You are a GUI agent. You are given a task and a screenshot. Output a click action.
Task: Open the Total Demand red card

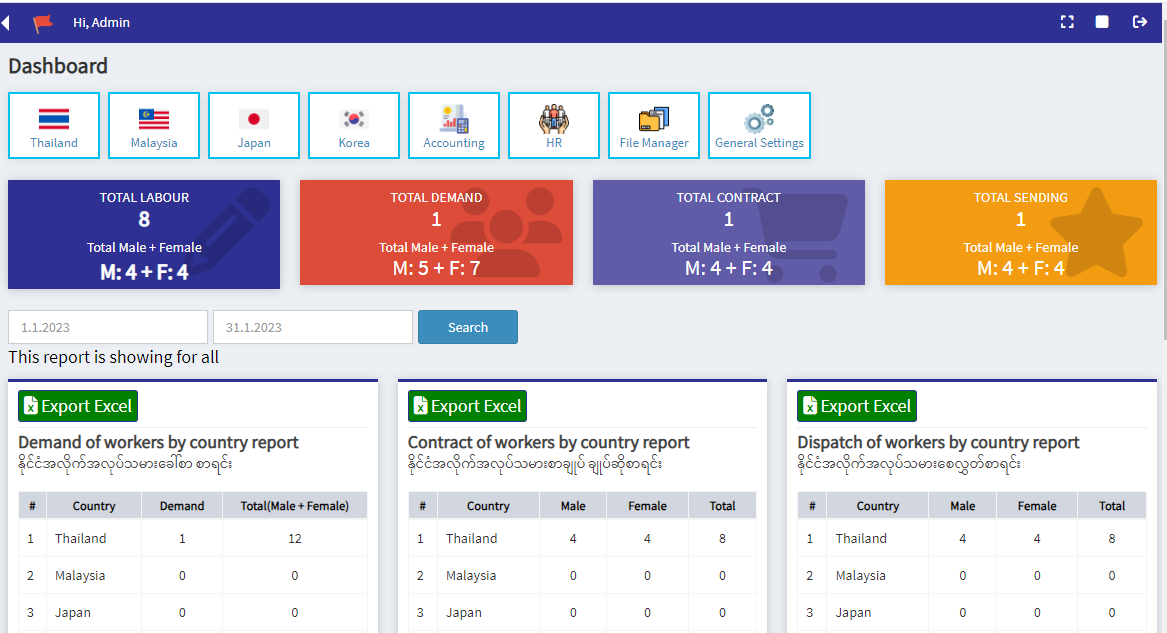[436, 232]
